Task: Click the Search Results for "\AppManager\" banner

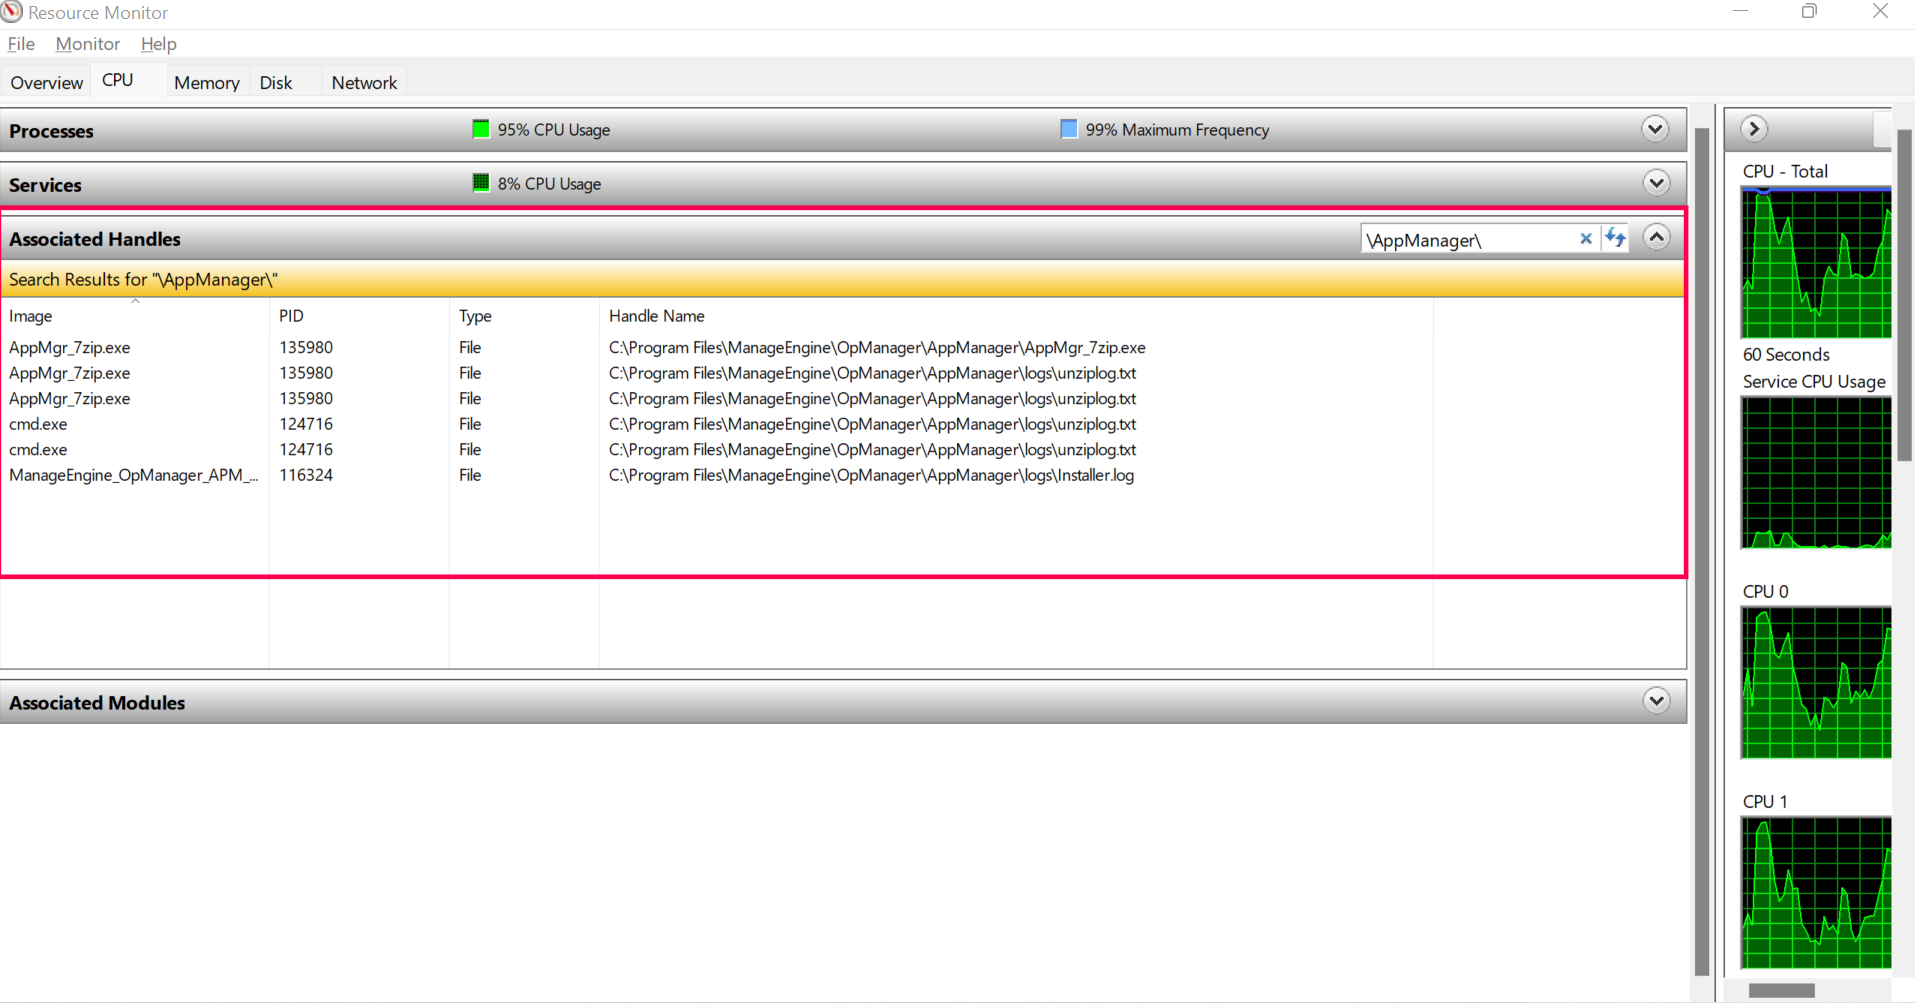Action: 843,280
